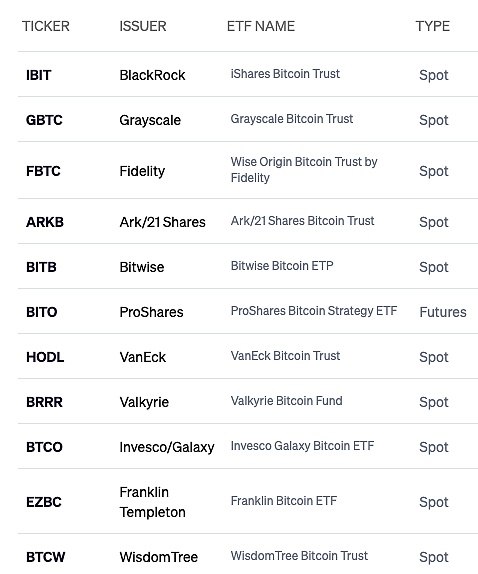This screenshot has width=478, height=574.
Task: Select the IBIT ticker symbol
Action: [x=38, y=75]
